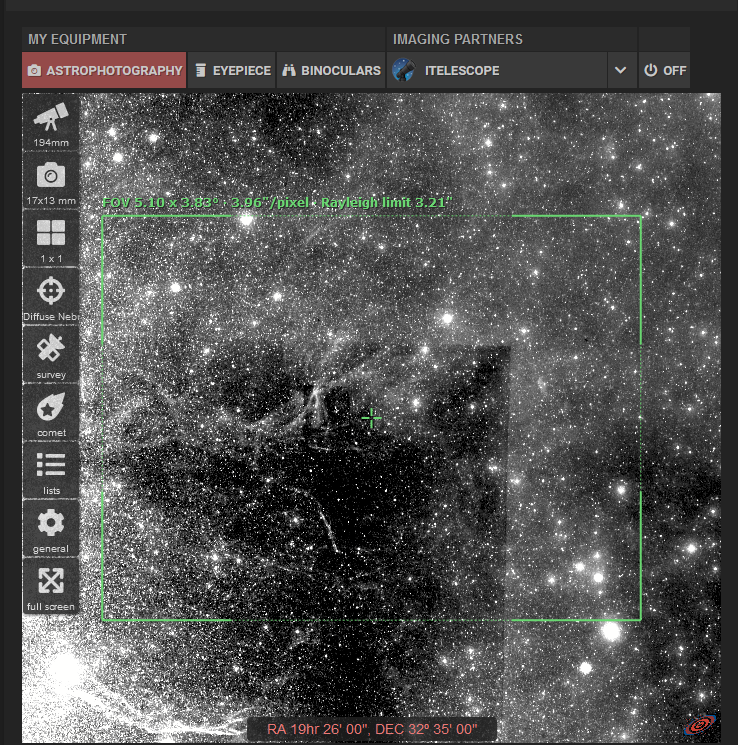Click the MY EQUIPMENT heading
The height and width of the screenshot is (745, 738).
[77, 39]
